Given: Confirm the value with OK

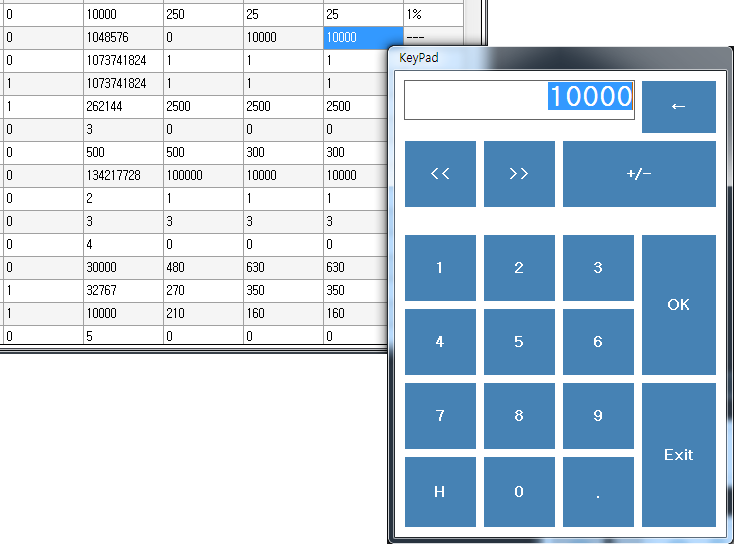Looking at the screenshot, I should point(678,305).
